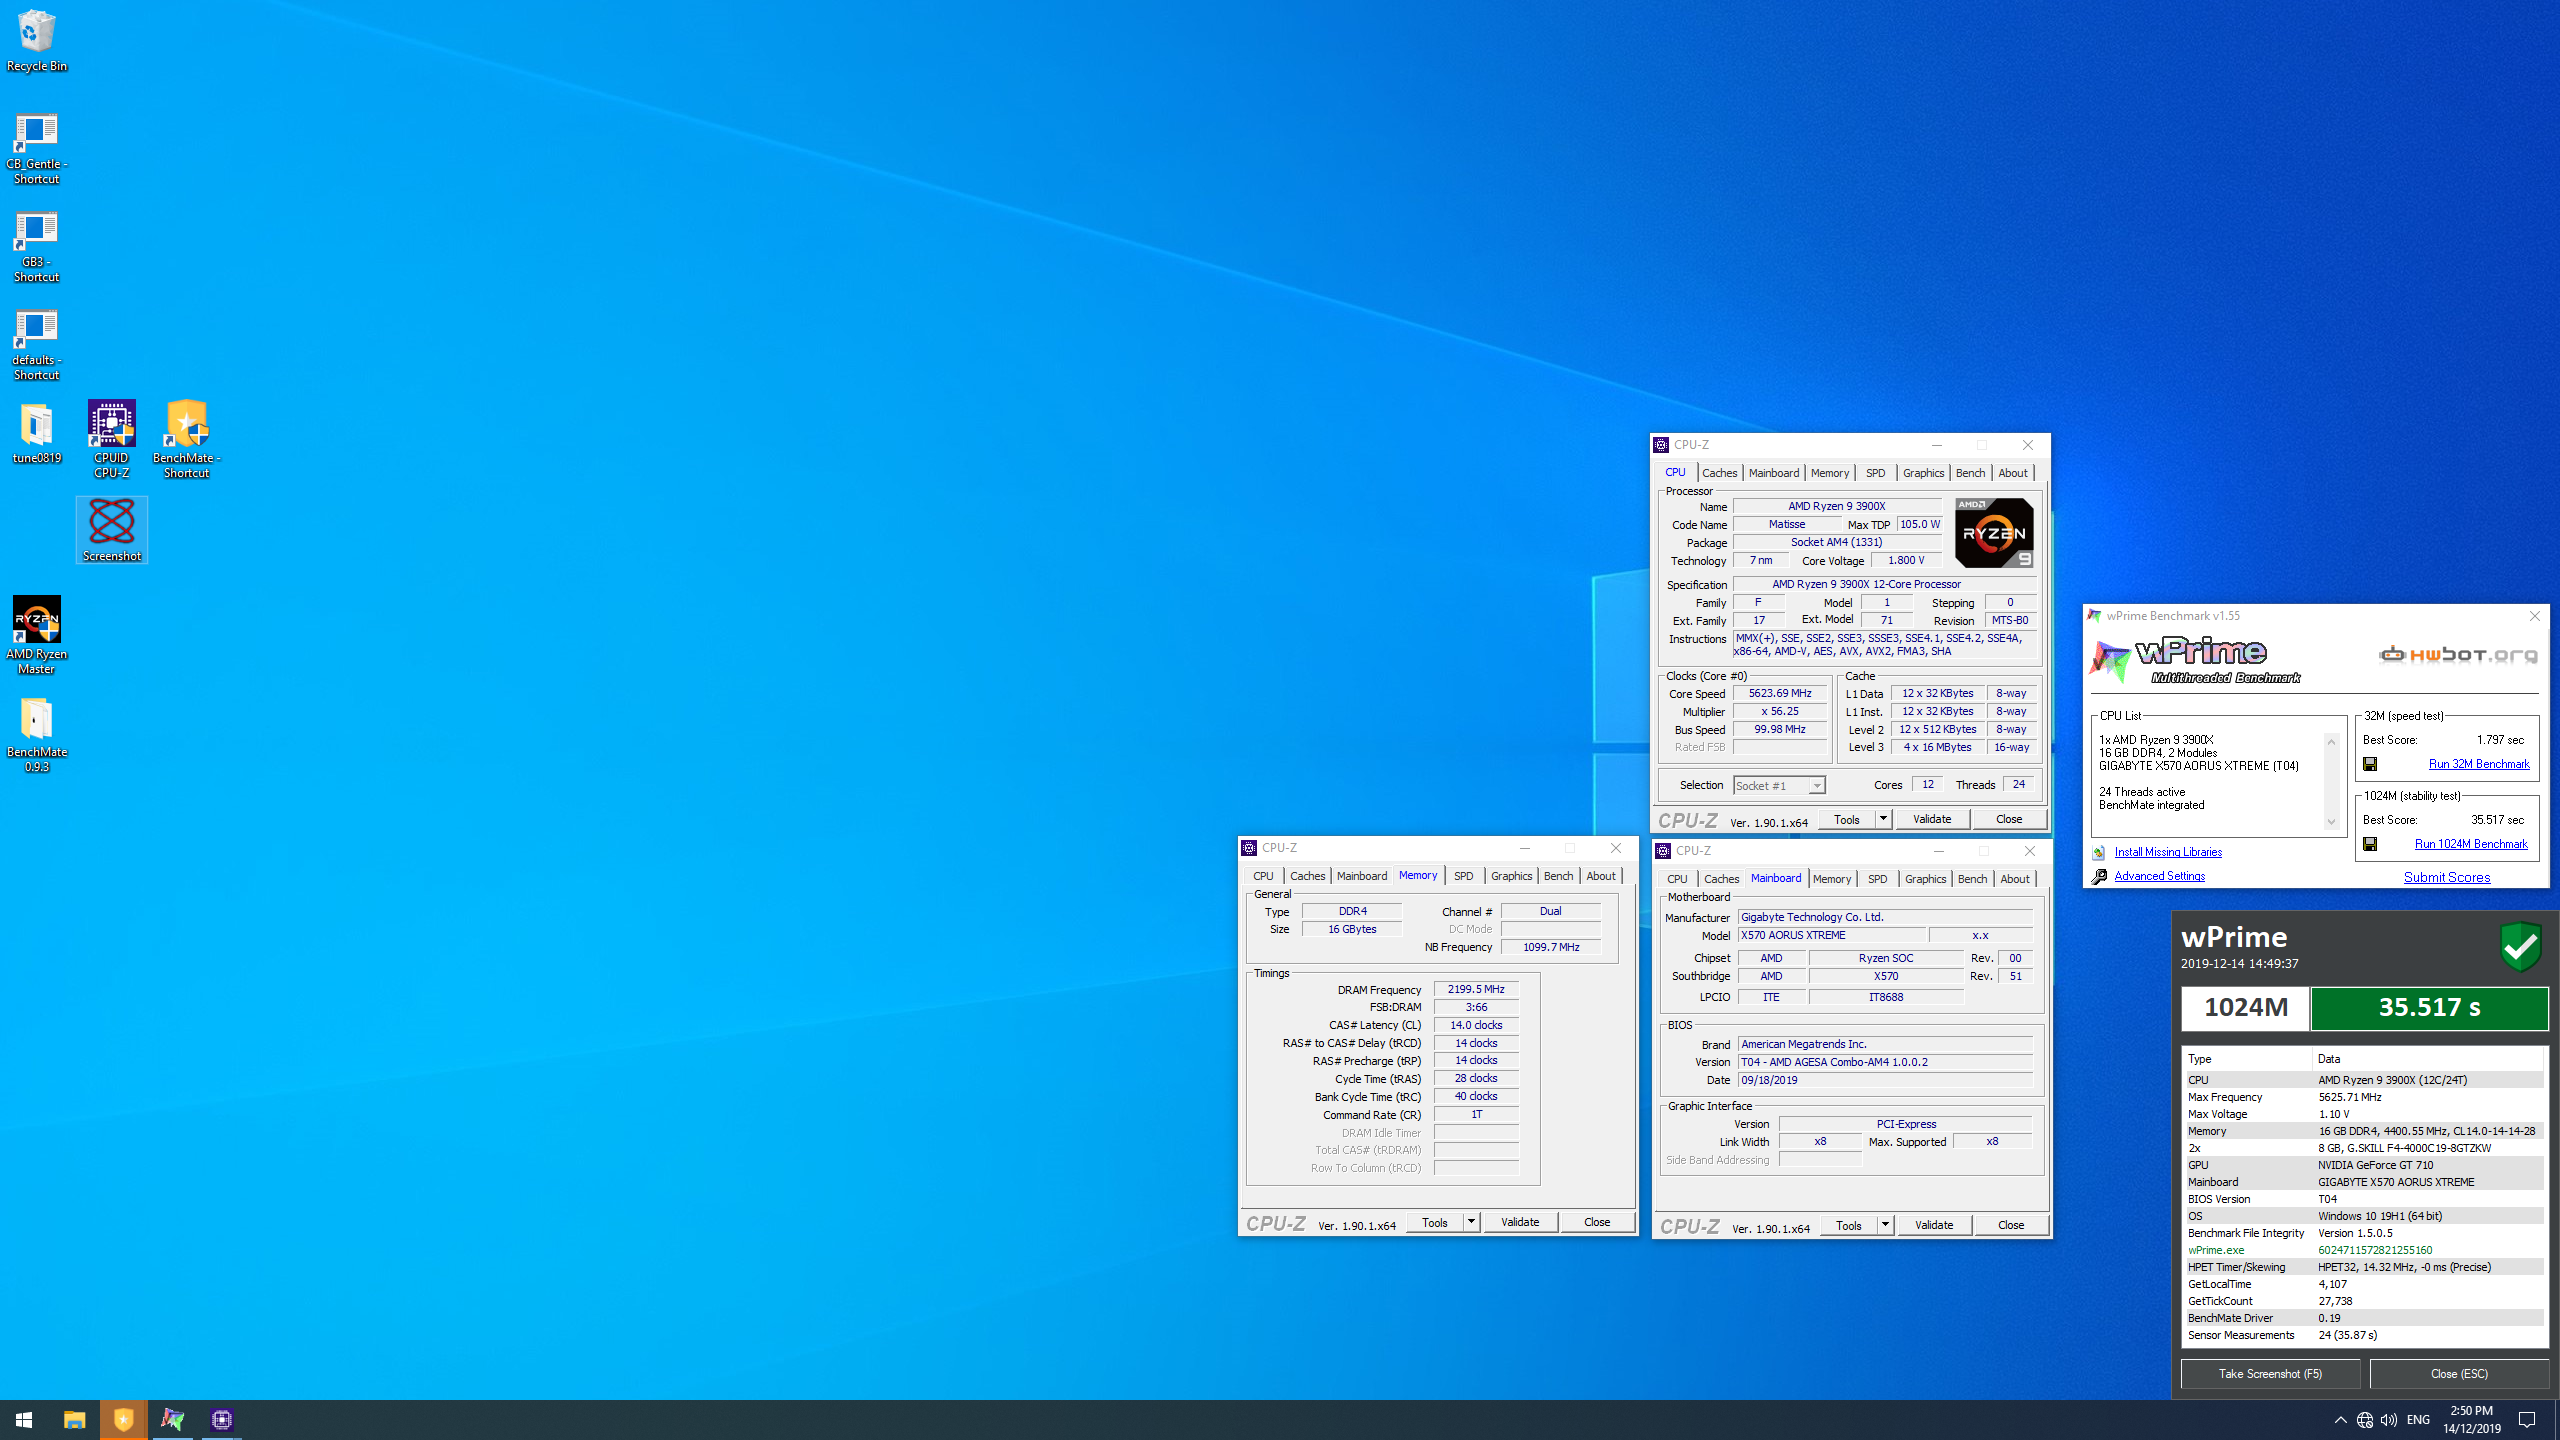Click Take Screenshot (F5) in wPrime results
This screenshot has height=1440, width=2560.
pos(2270,1373)
